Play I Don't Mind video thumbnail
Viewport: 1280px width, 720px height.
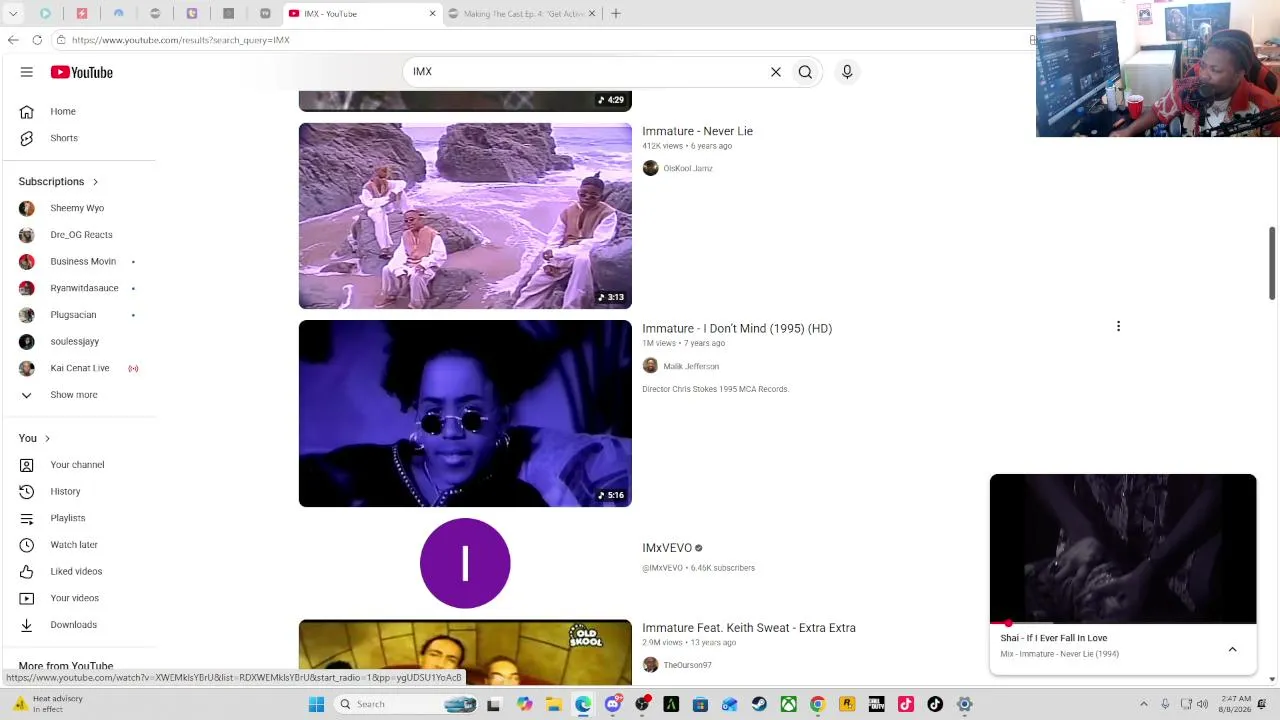coord(465,413)
